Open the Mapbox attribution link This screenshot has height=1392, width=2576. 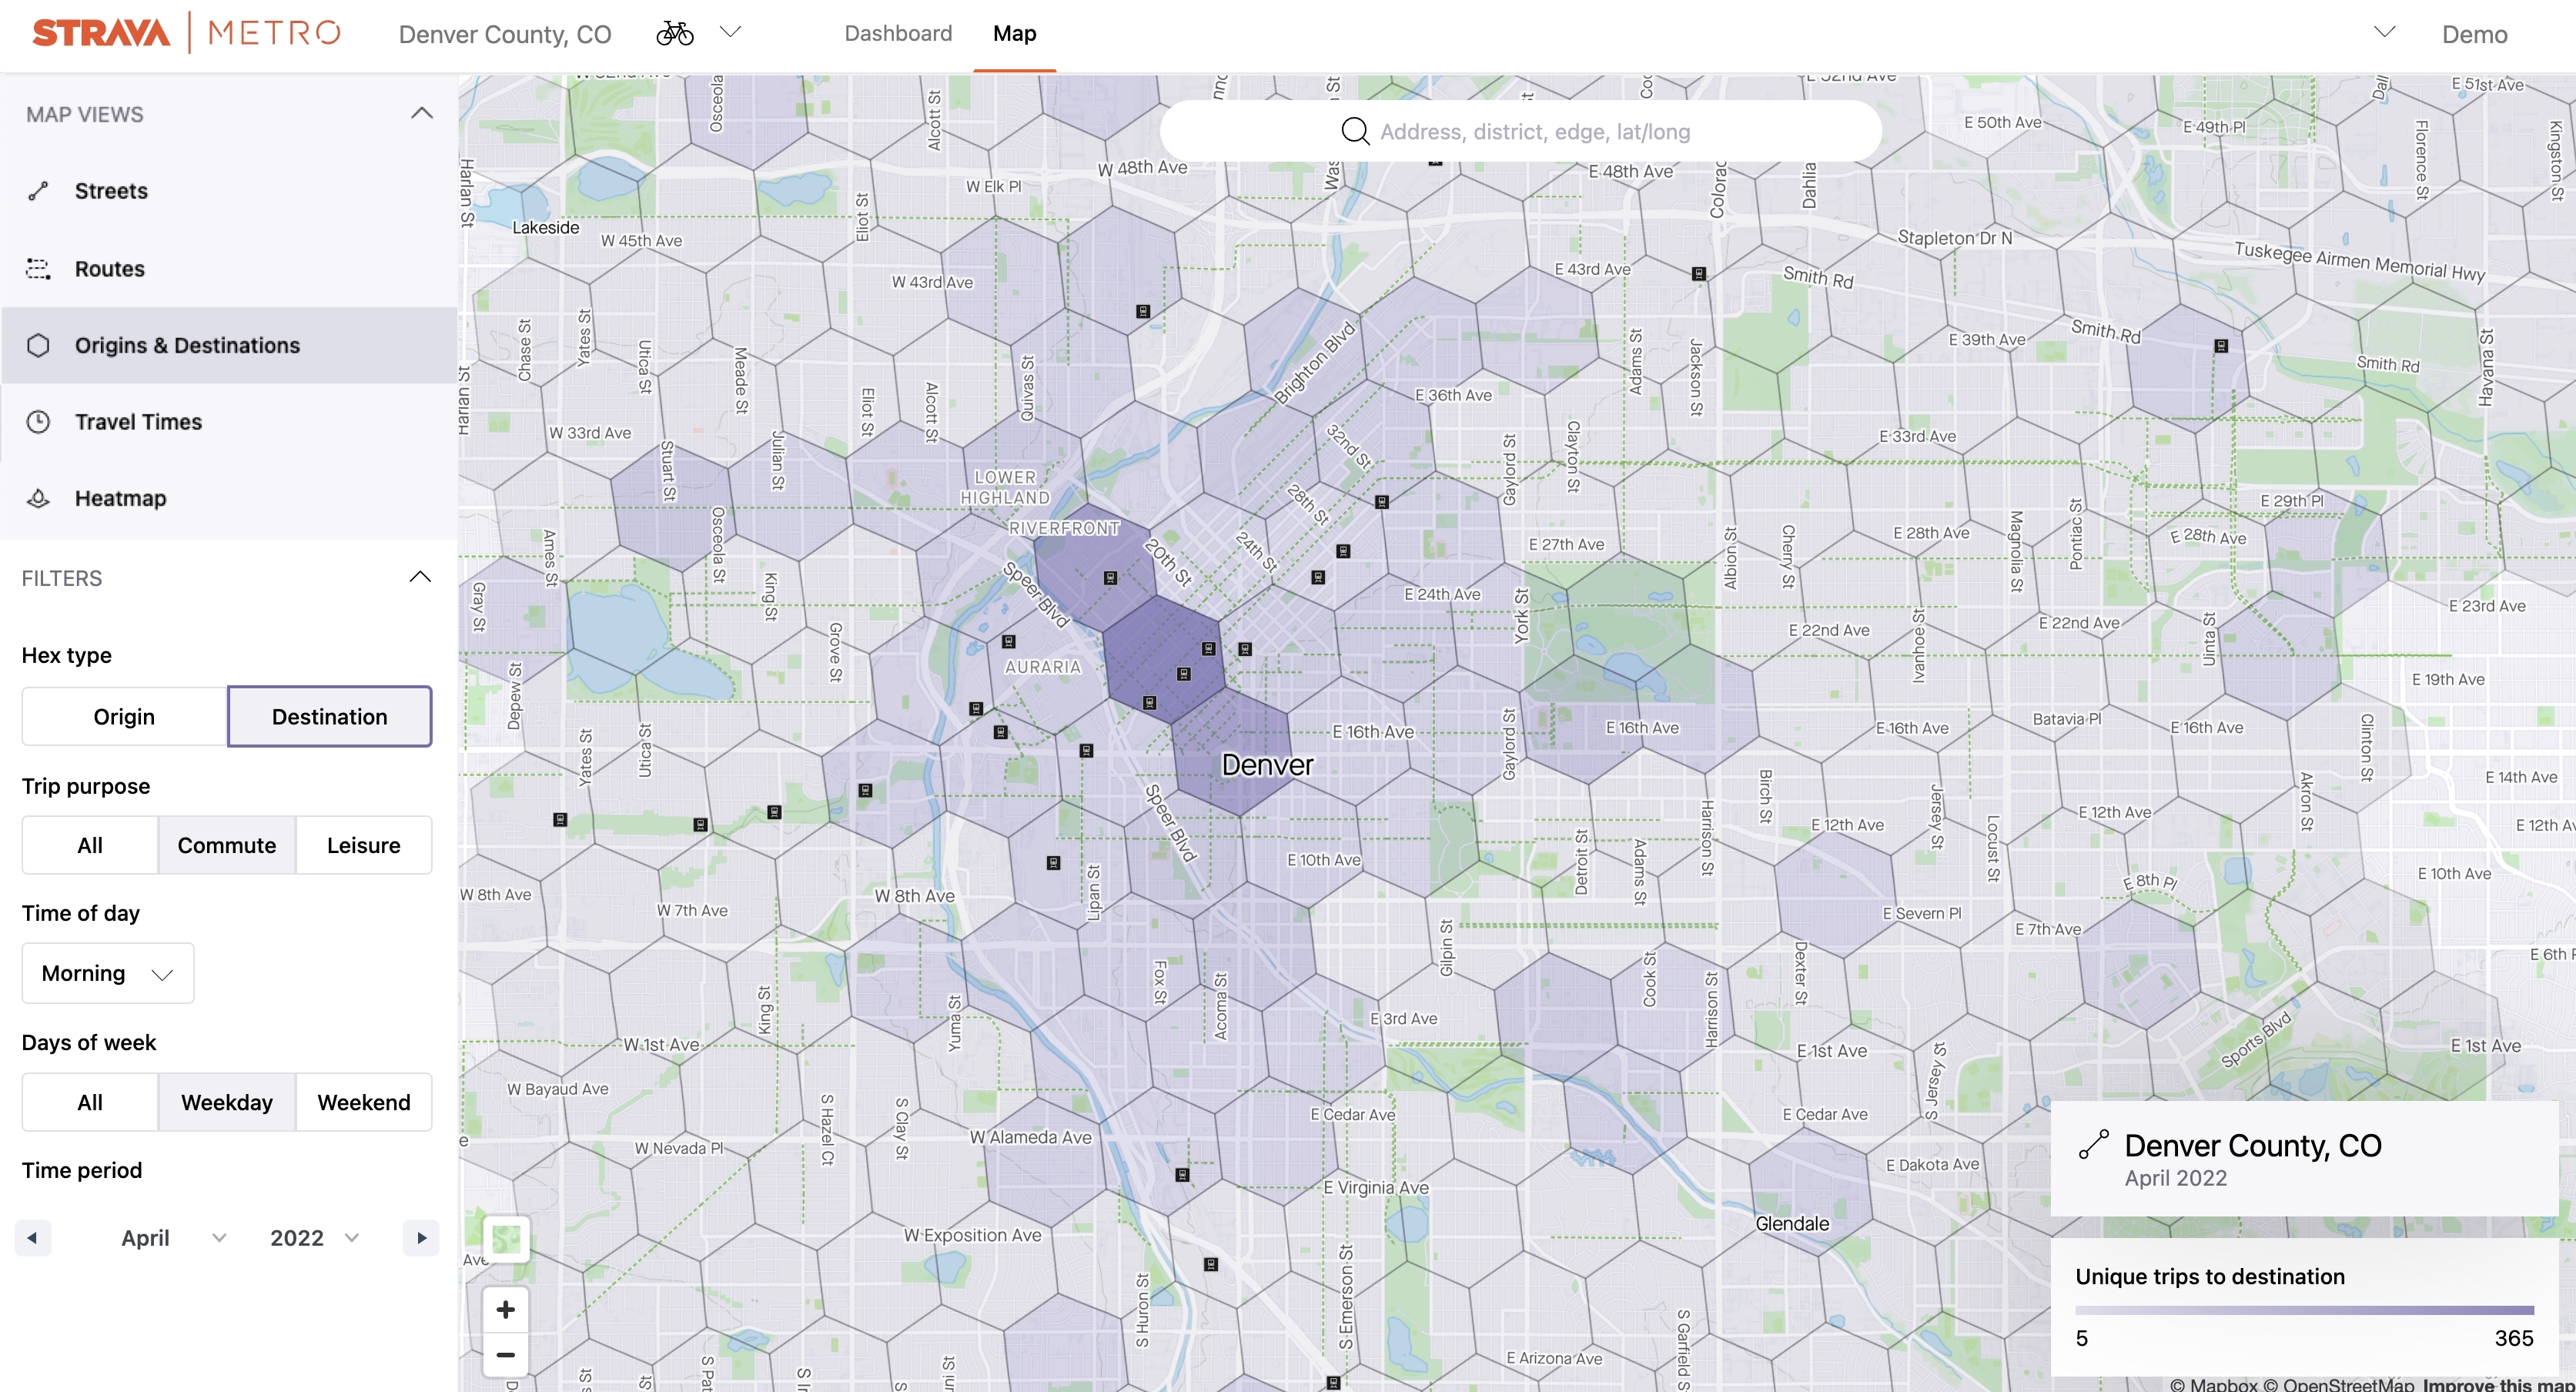click(2214, 1384)
